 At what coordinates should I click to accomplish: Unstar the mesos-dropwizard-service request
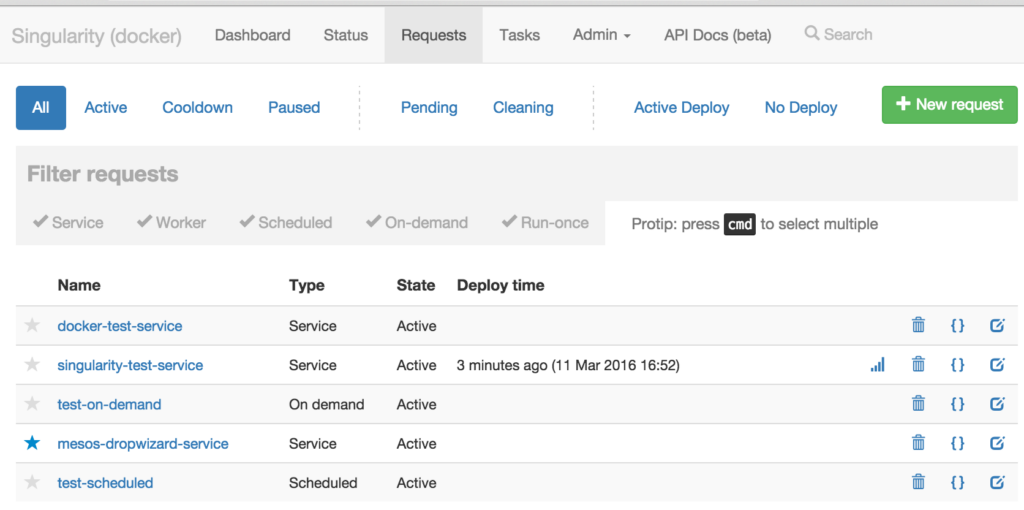coord(32,443)
